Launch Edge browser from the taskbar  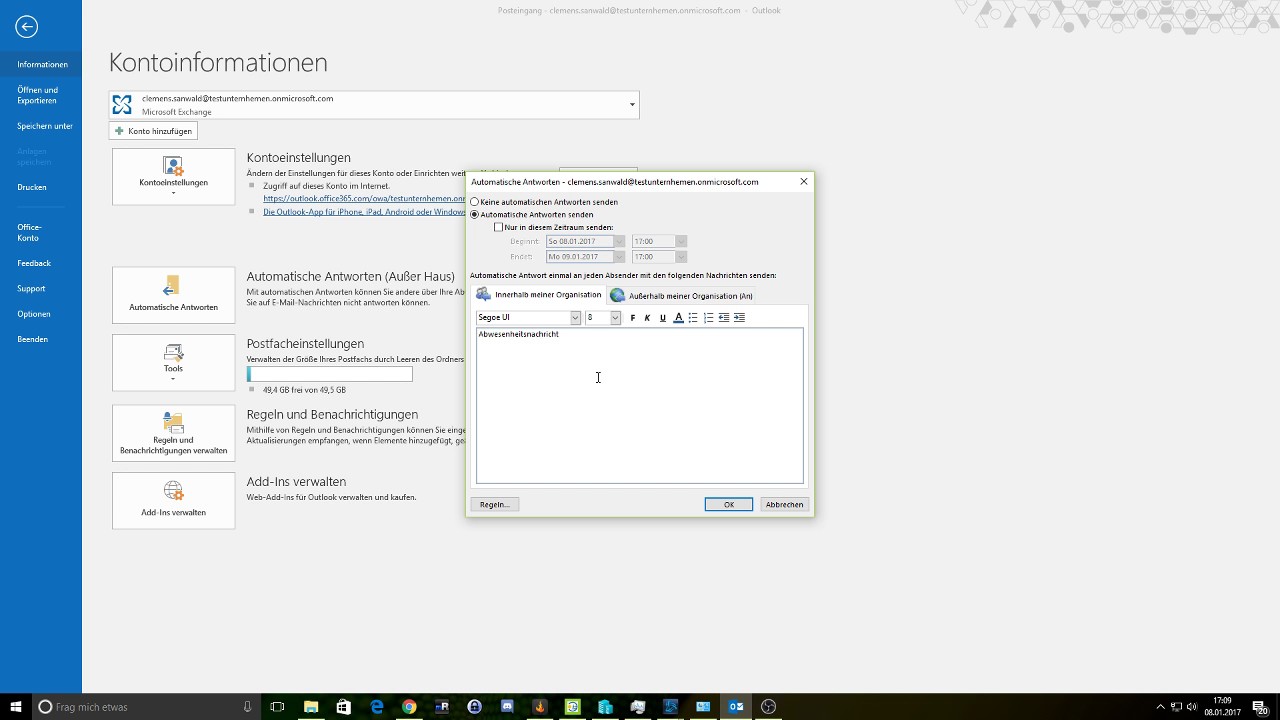[x=377, y=707]
